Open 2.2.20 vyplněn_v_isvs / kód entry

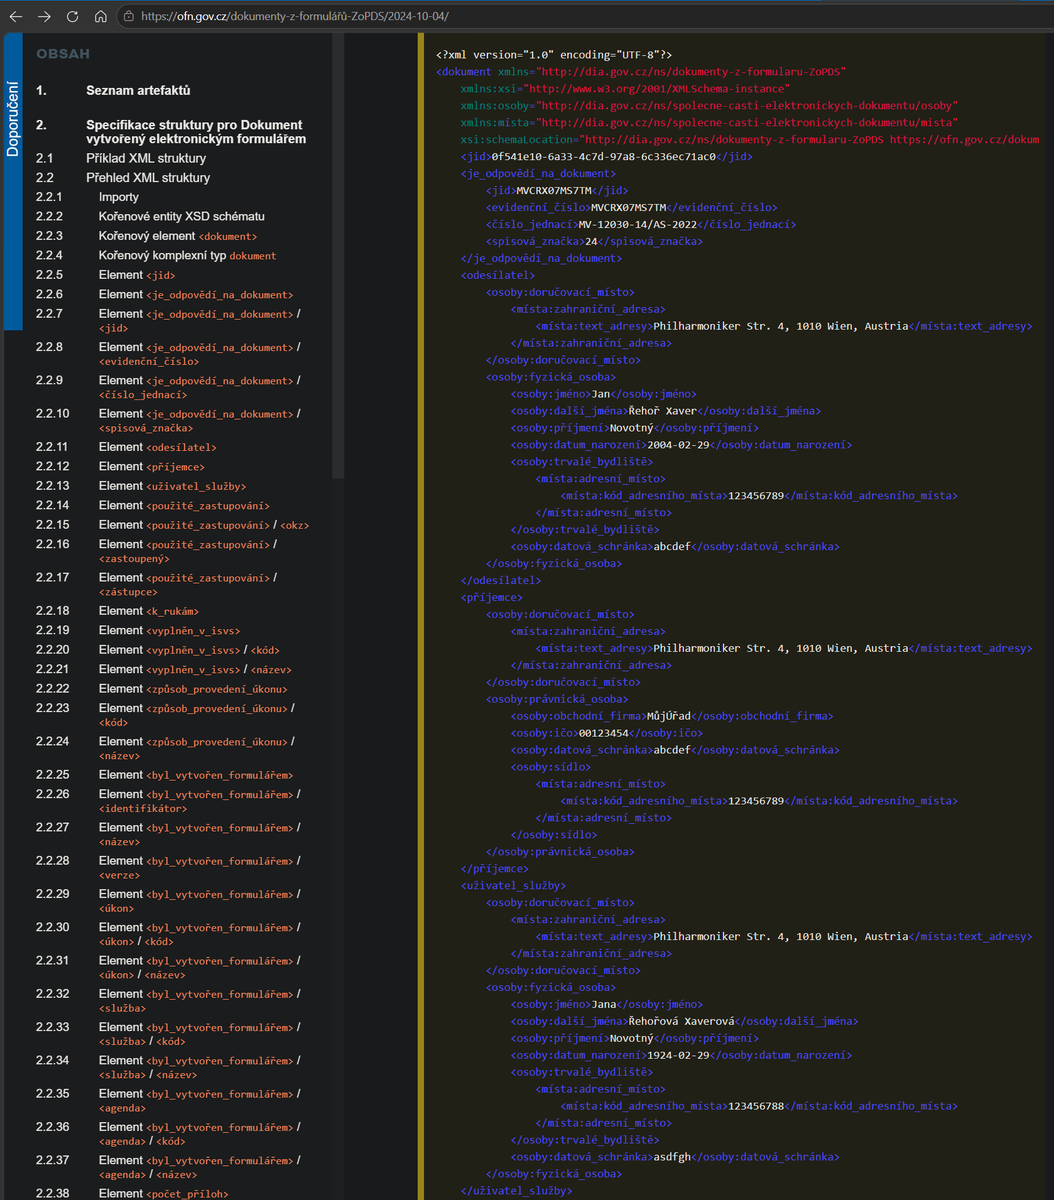[x=190, y=650]
